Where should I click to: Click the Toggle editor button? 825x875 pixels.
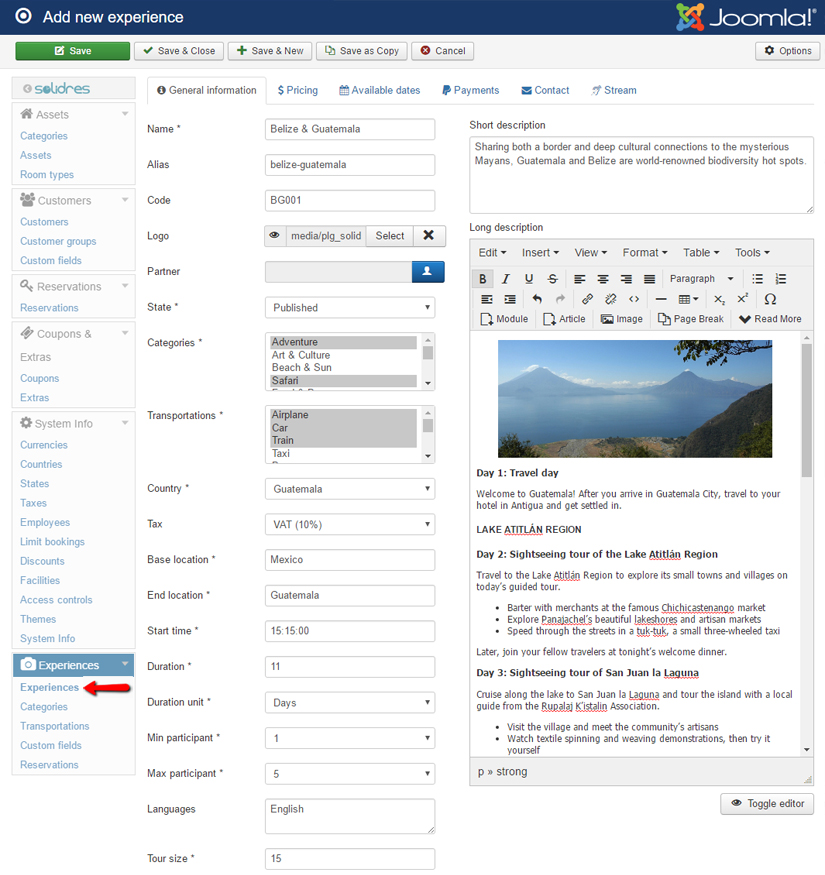[766, 804]
